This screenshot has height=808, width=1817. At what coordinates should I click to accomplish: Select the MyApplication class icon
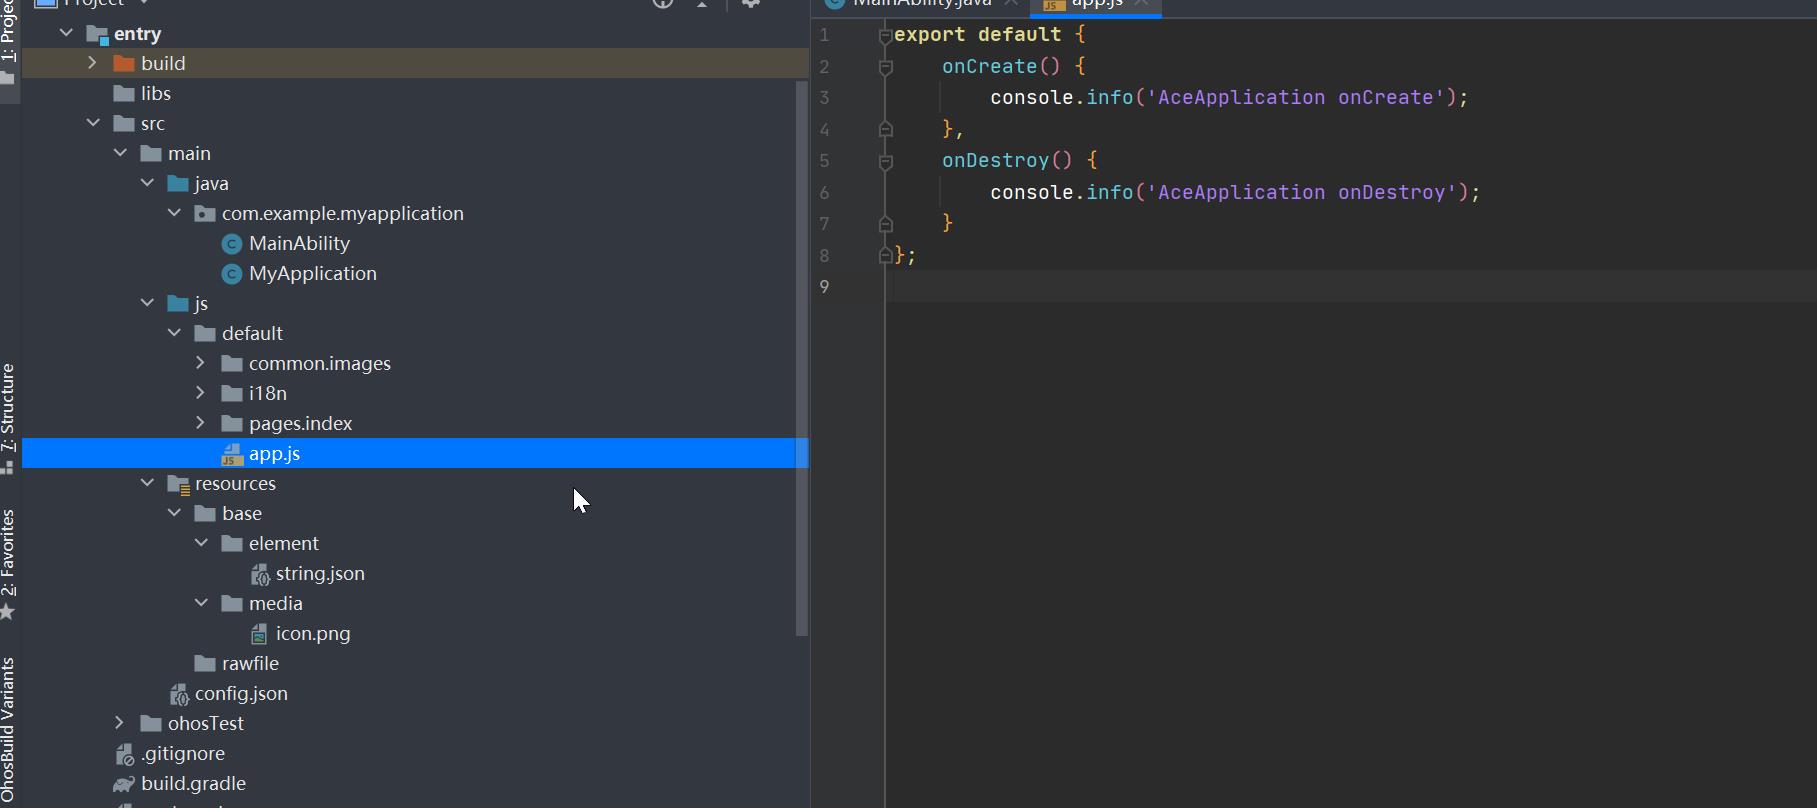(x=232, y=273)
